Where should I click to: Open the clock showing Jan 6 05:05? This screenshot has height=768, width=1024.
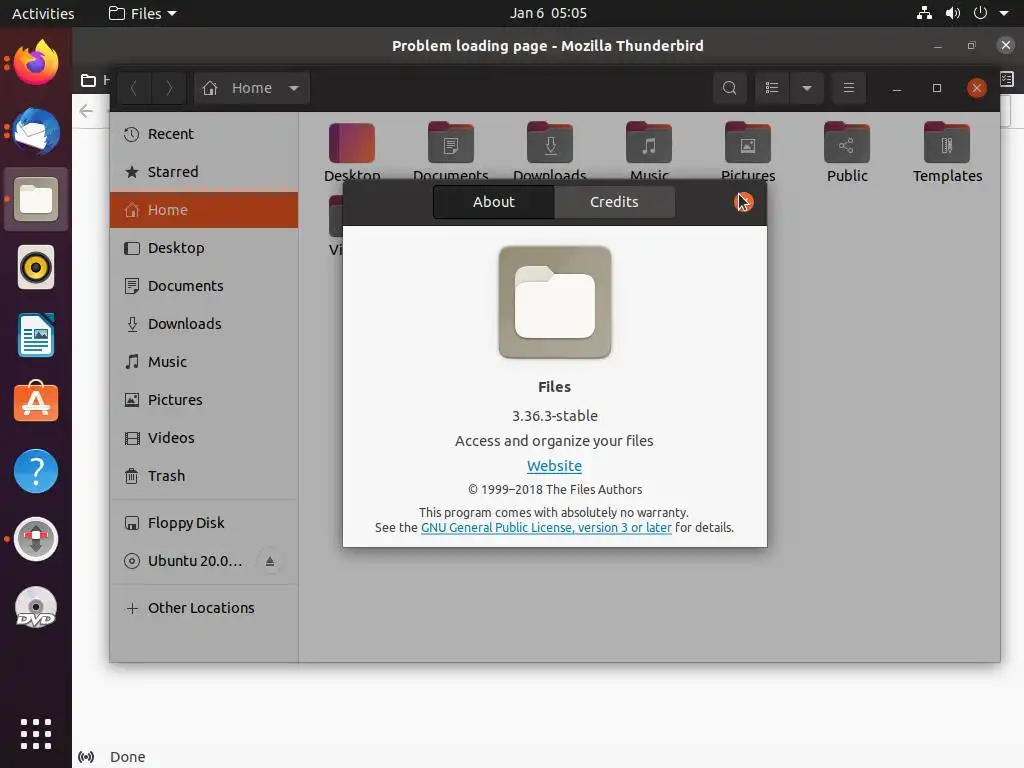pyautogui.click(x=548, y=13)
